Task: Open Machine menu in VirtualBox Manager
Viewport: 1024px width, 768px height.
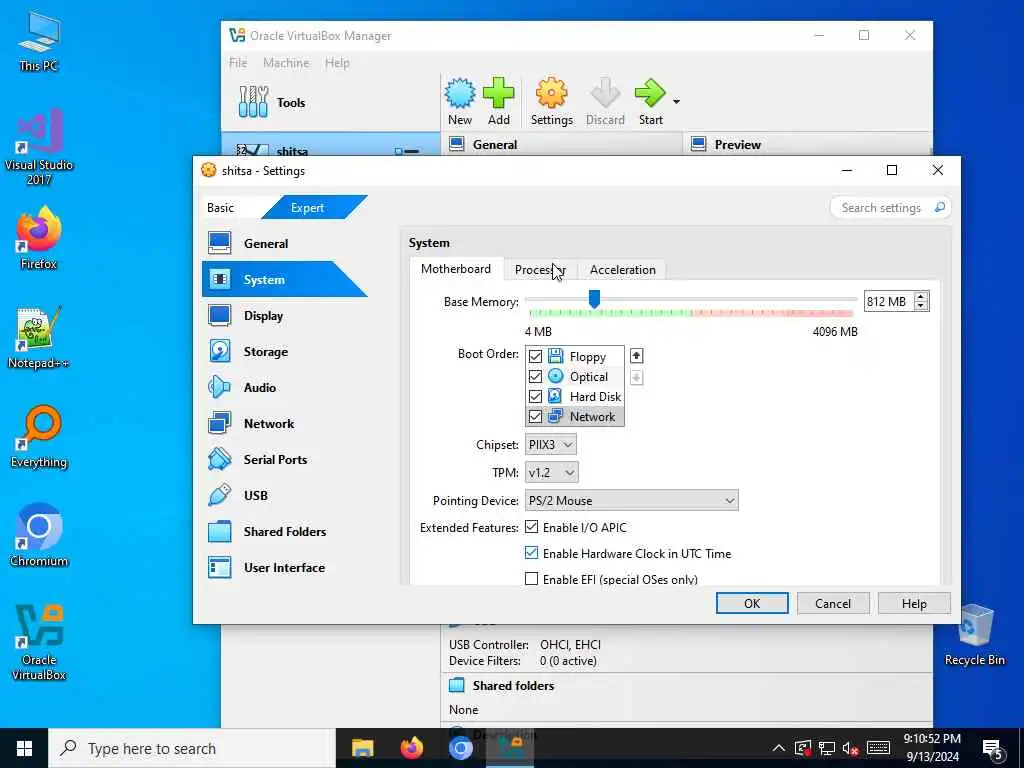Action: [x=286, y=63]
